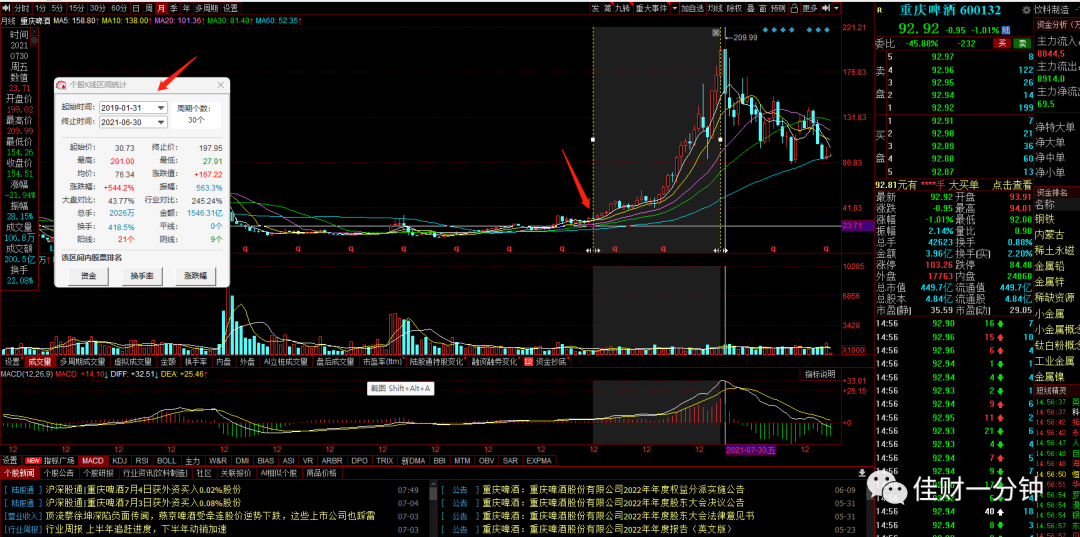Click the 简 toolbar button

pyautogui.click(x=608, y=8)
